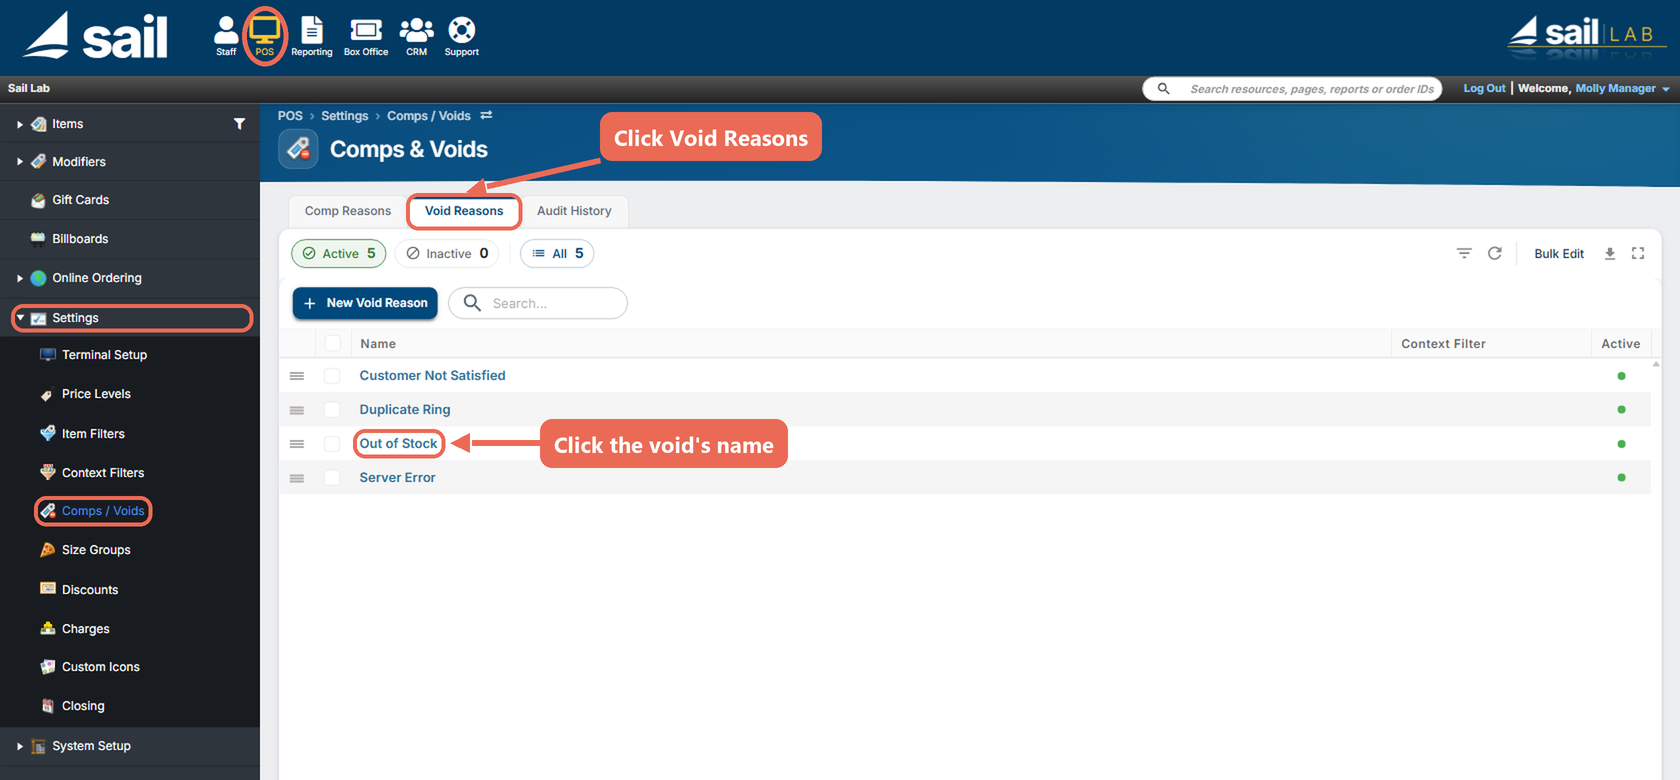The width and height of the screenshot is (1680, 780).
Task: Sort by the Name column header
Action: (x=378, y=344)
